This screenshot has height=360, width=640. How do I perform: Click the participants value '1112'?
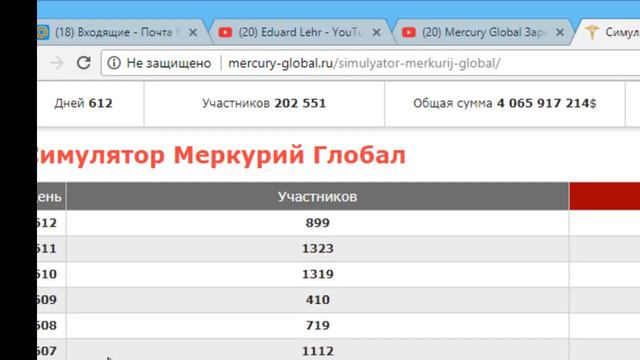(318, 351)
